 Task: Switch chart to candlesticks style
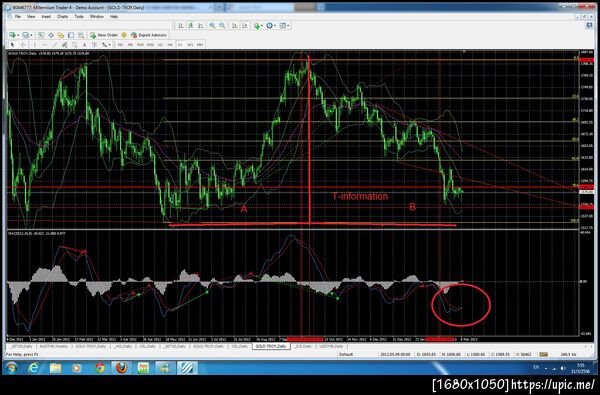coord(191,26)
